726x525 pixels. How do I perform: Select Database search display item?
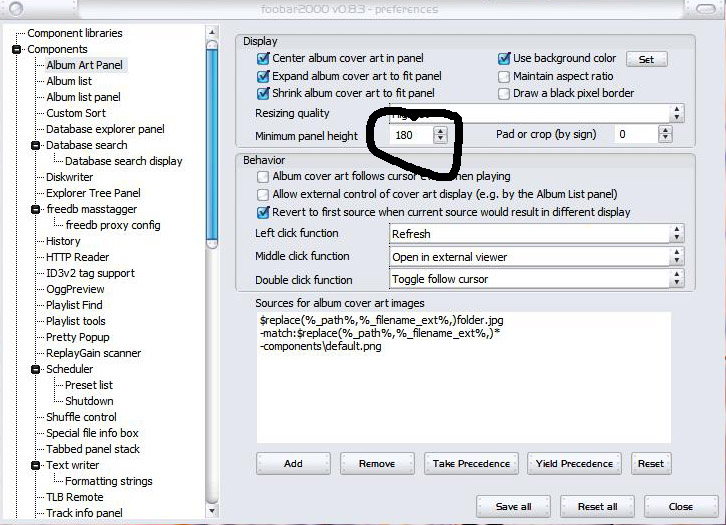(x=124, y=161)
